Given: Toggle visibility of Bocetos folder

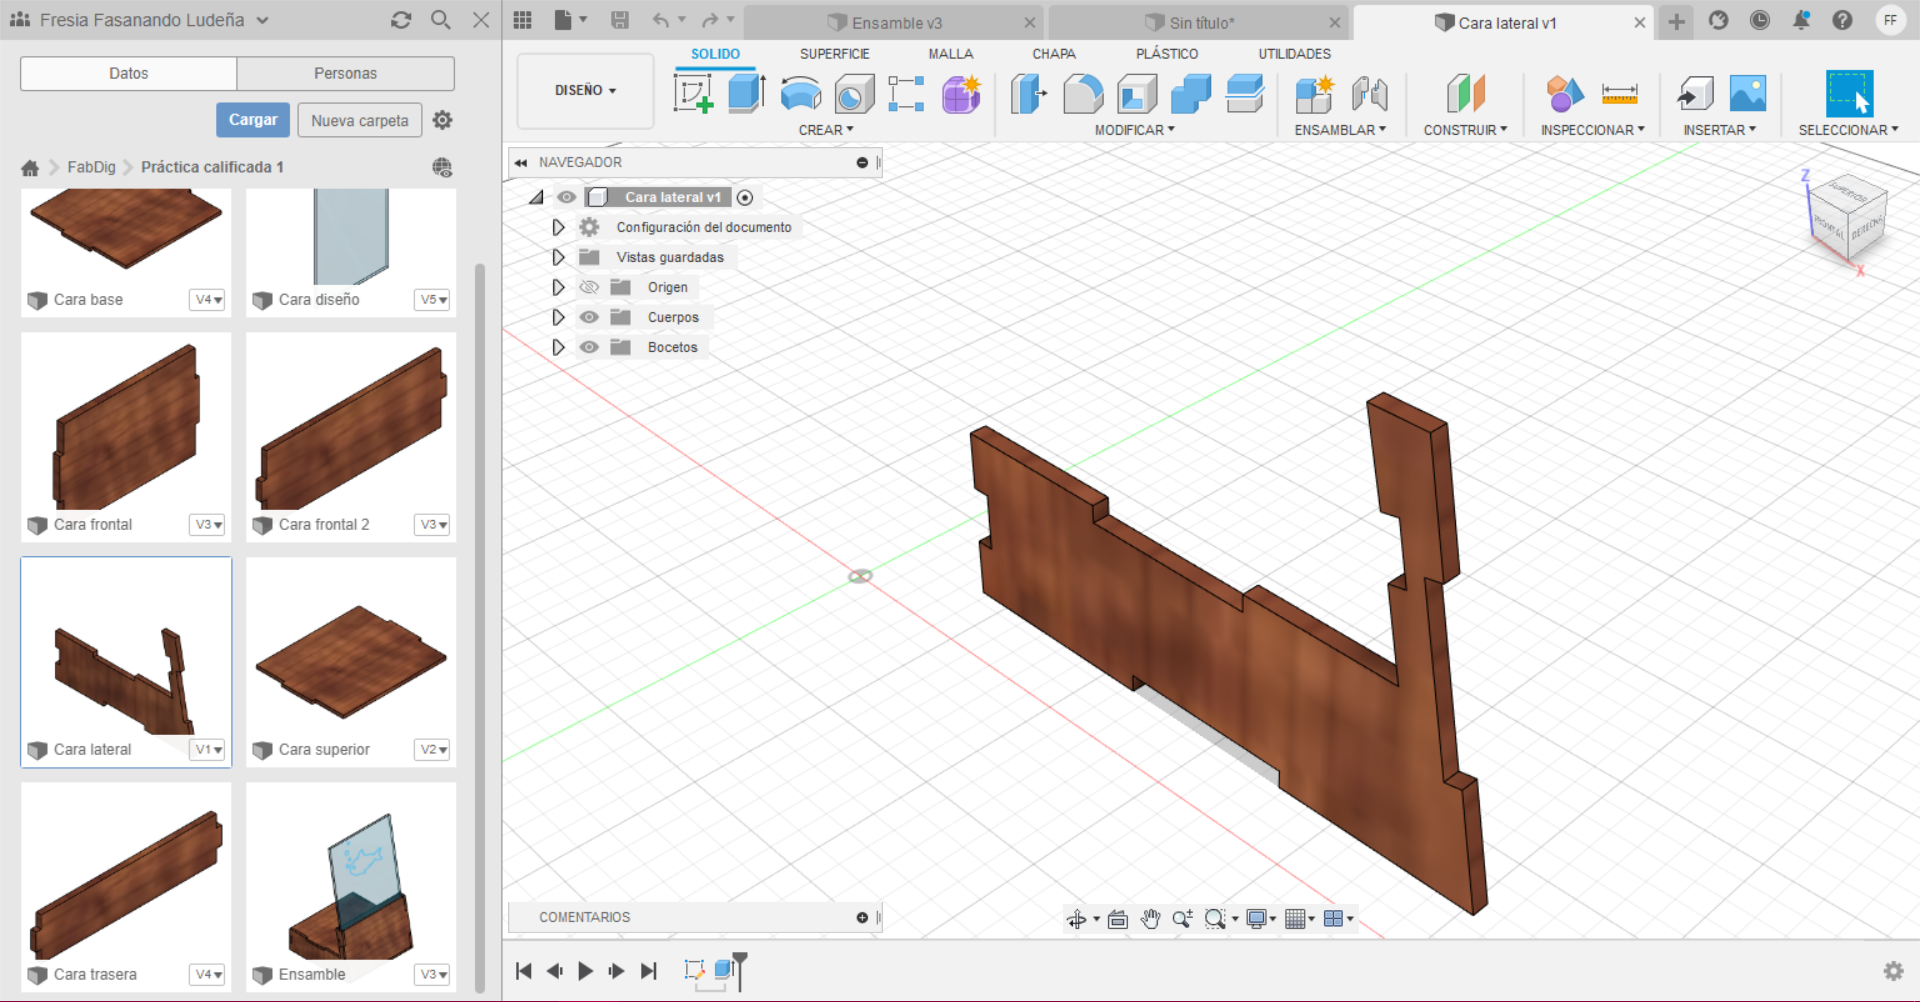Looking at the screenshot, I should (590, 347).
